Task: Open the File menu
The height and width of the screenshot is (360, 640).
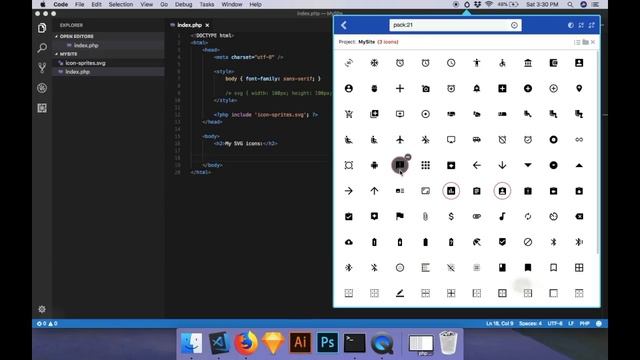Action: pyautogui.click(x=80, y=4)
